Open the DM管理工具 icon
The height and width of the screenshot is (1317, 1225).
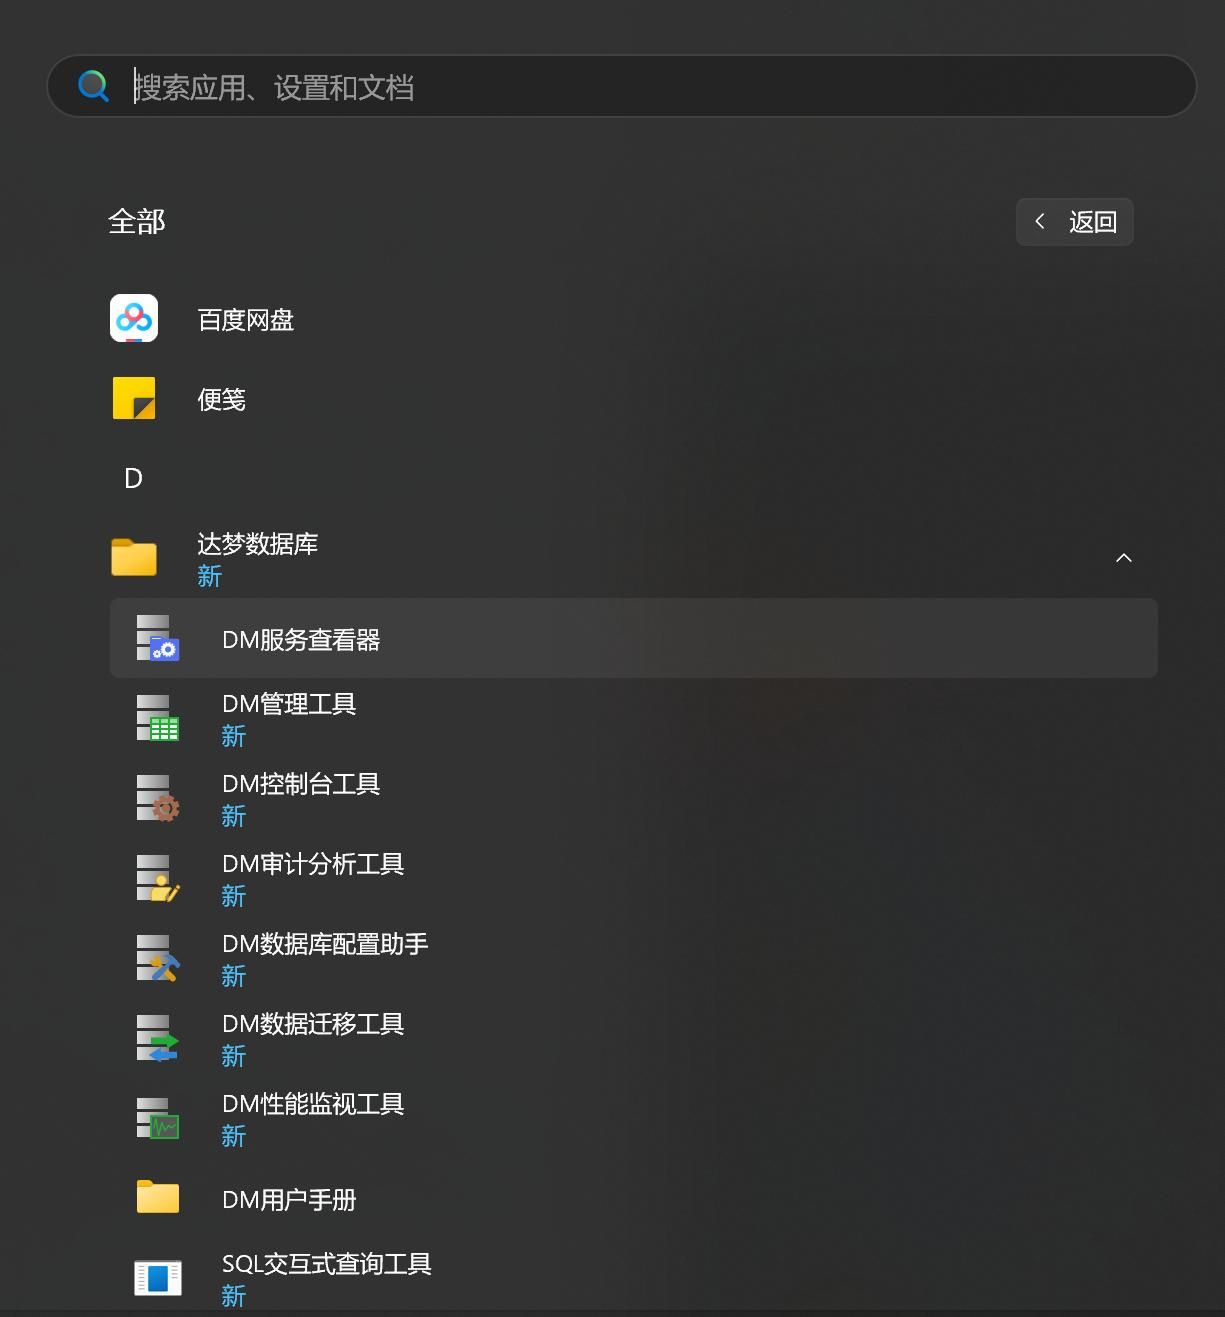click(158, 718)
